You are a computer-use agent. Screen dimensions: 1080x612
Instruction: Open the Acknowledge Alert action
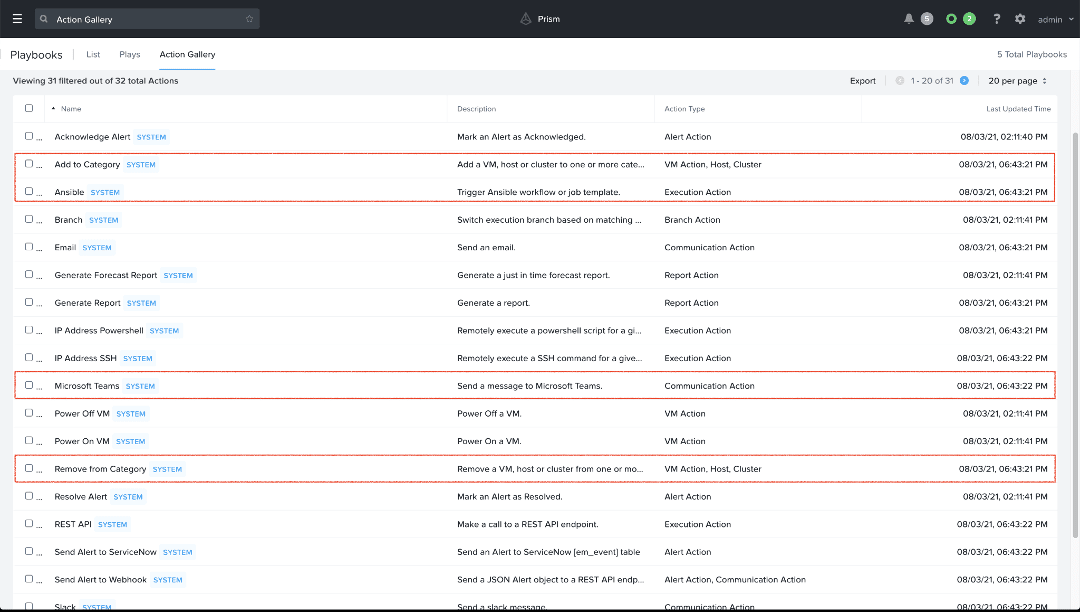point(92,137)
